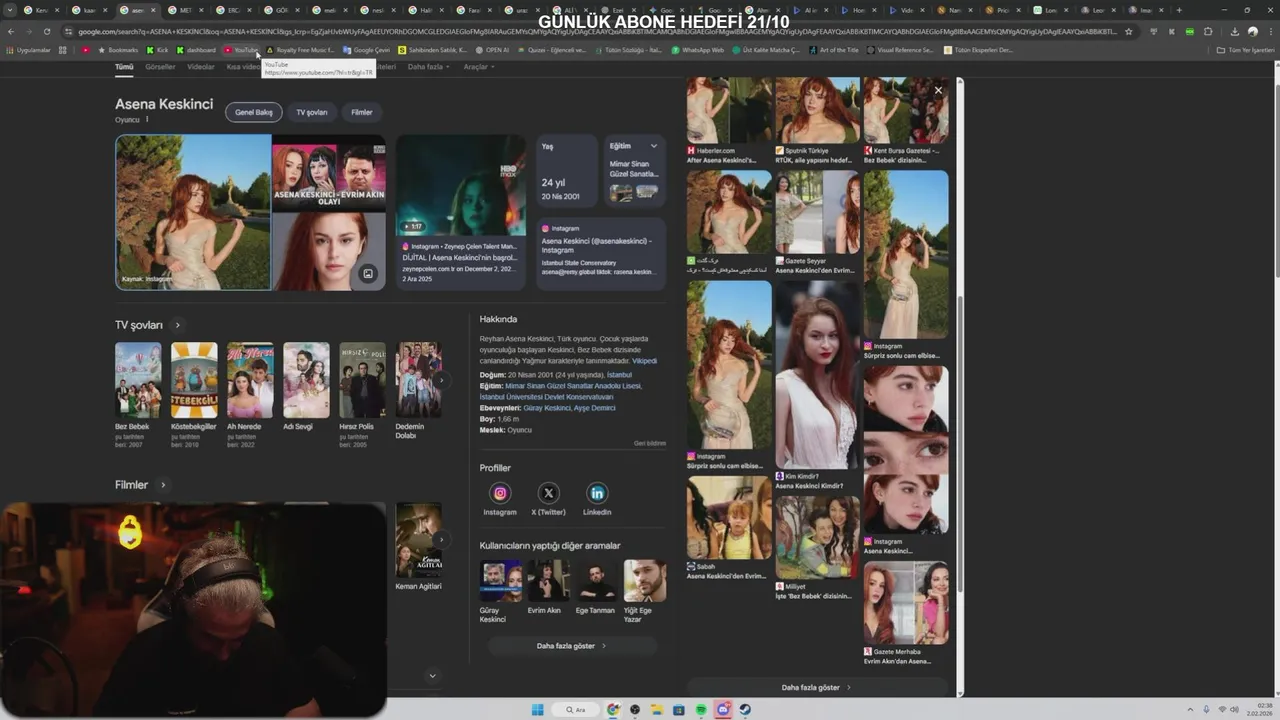Select TV şovları chip
Image resolution: width=1280 pixels, height=720 pixels.
[312, 112]
